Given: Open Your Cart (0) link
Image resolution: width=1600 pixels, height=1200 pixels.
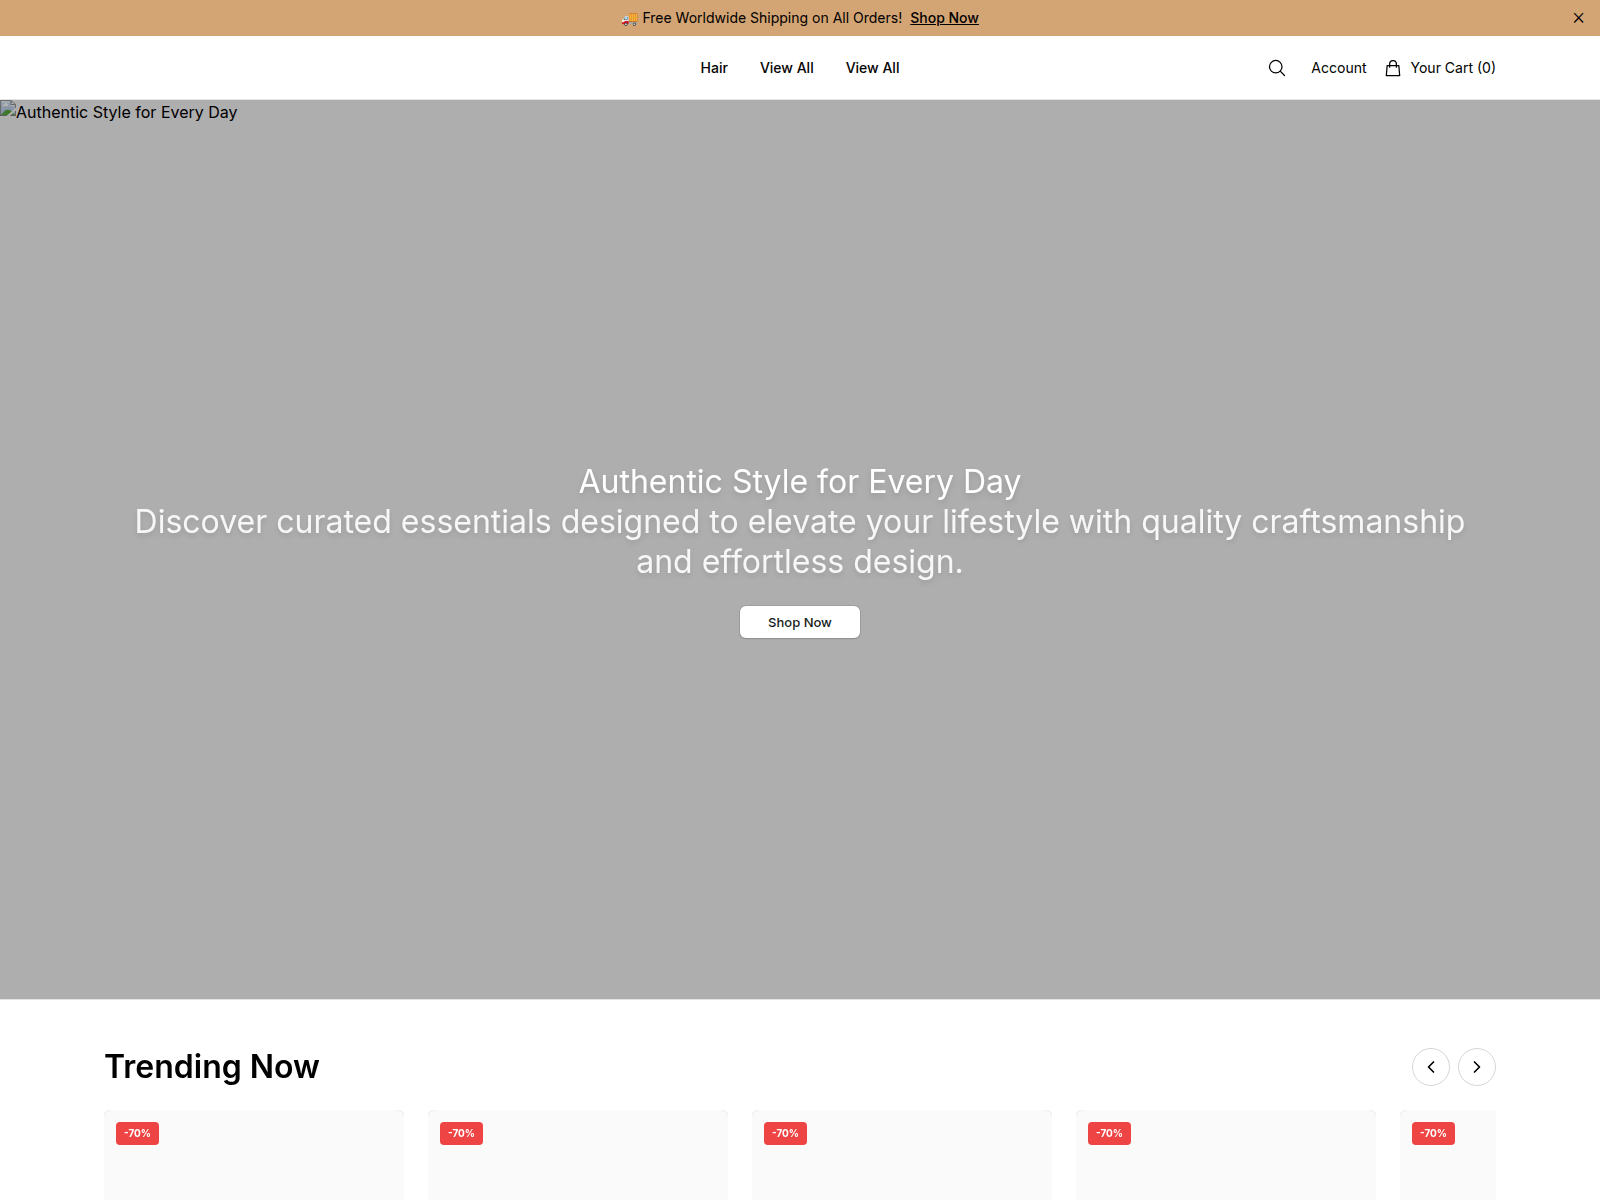Looking at the screenshot, I should tap(1453, 68).
